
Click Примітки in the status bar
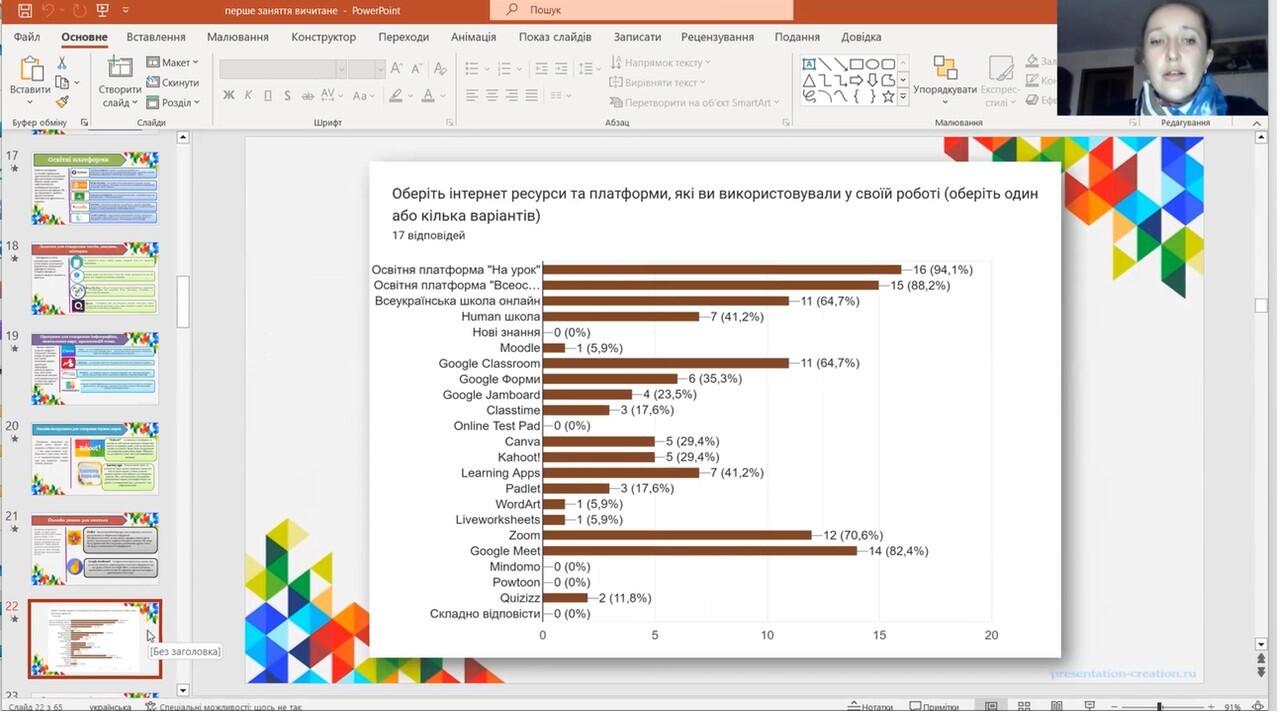click(932, 707)
